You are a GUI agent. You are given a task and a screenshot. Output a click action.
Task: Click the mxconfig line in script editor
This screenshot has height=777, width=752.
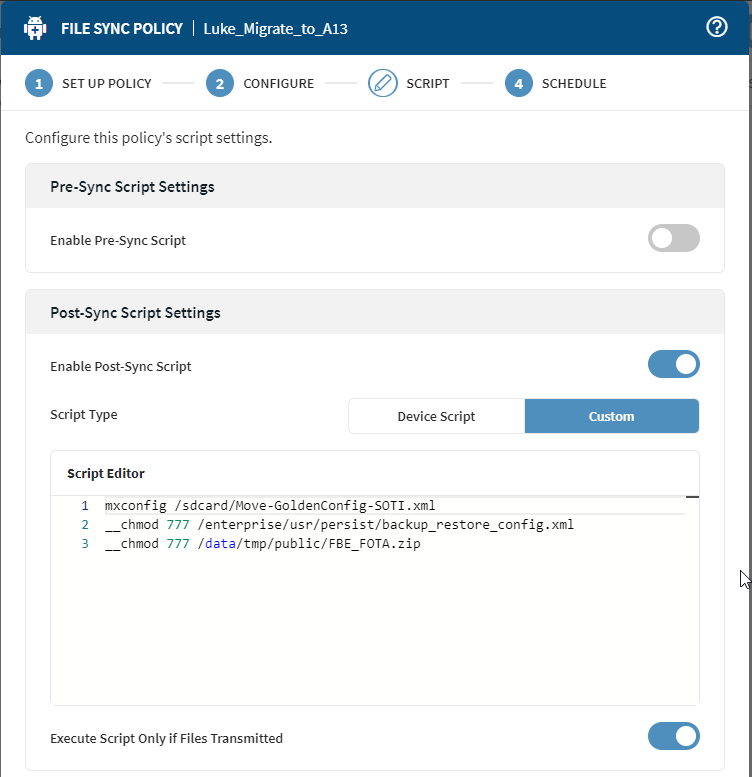click(270, 505)
